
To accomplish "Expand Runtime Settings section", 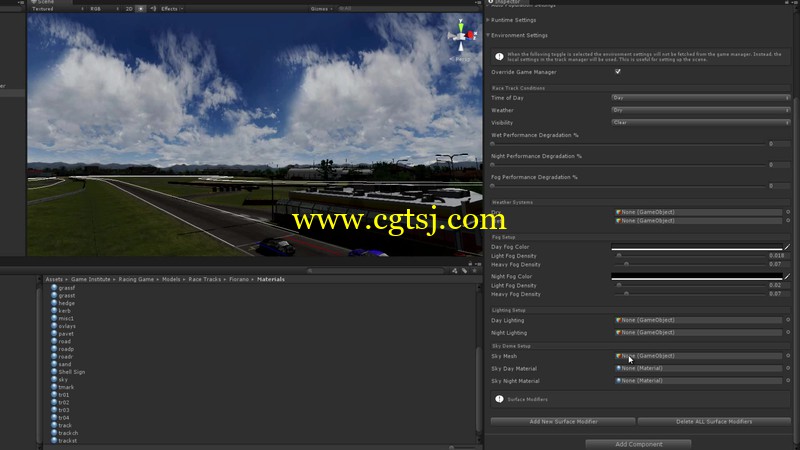I will click(x=488, y=20).
